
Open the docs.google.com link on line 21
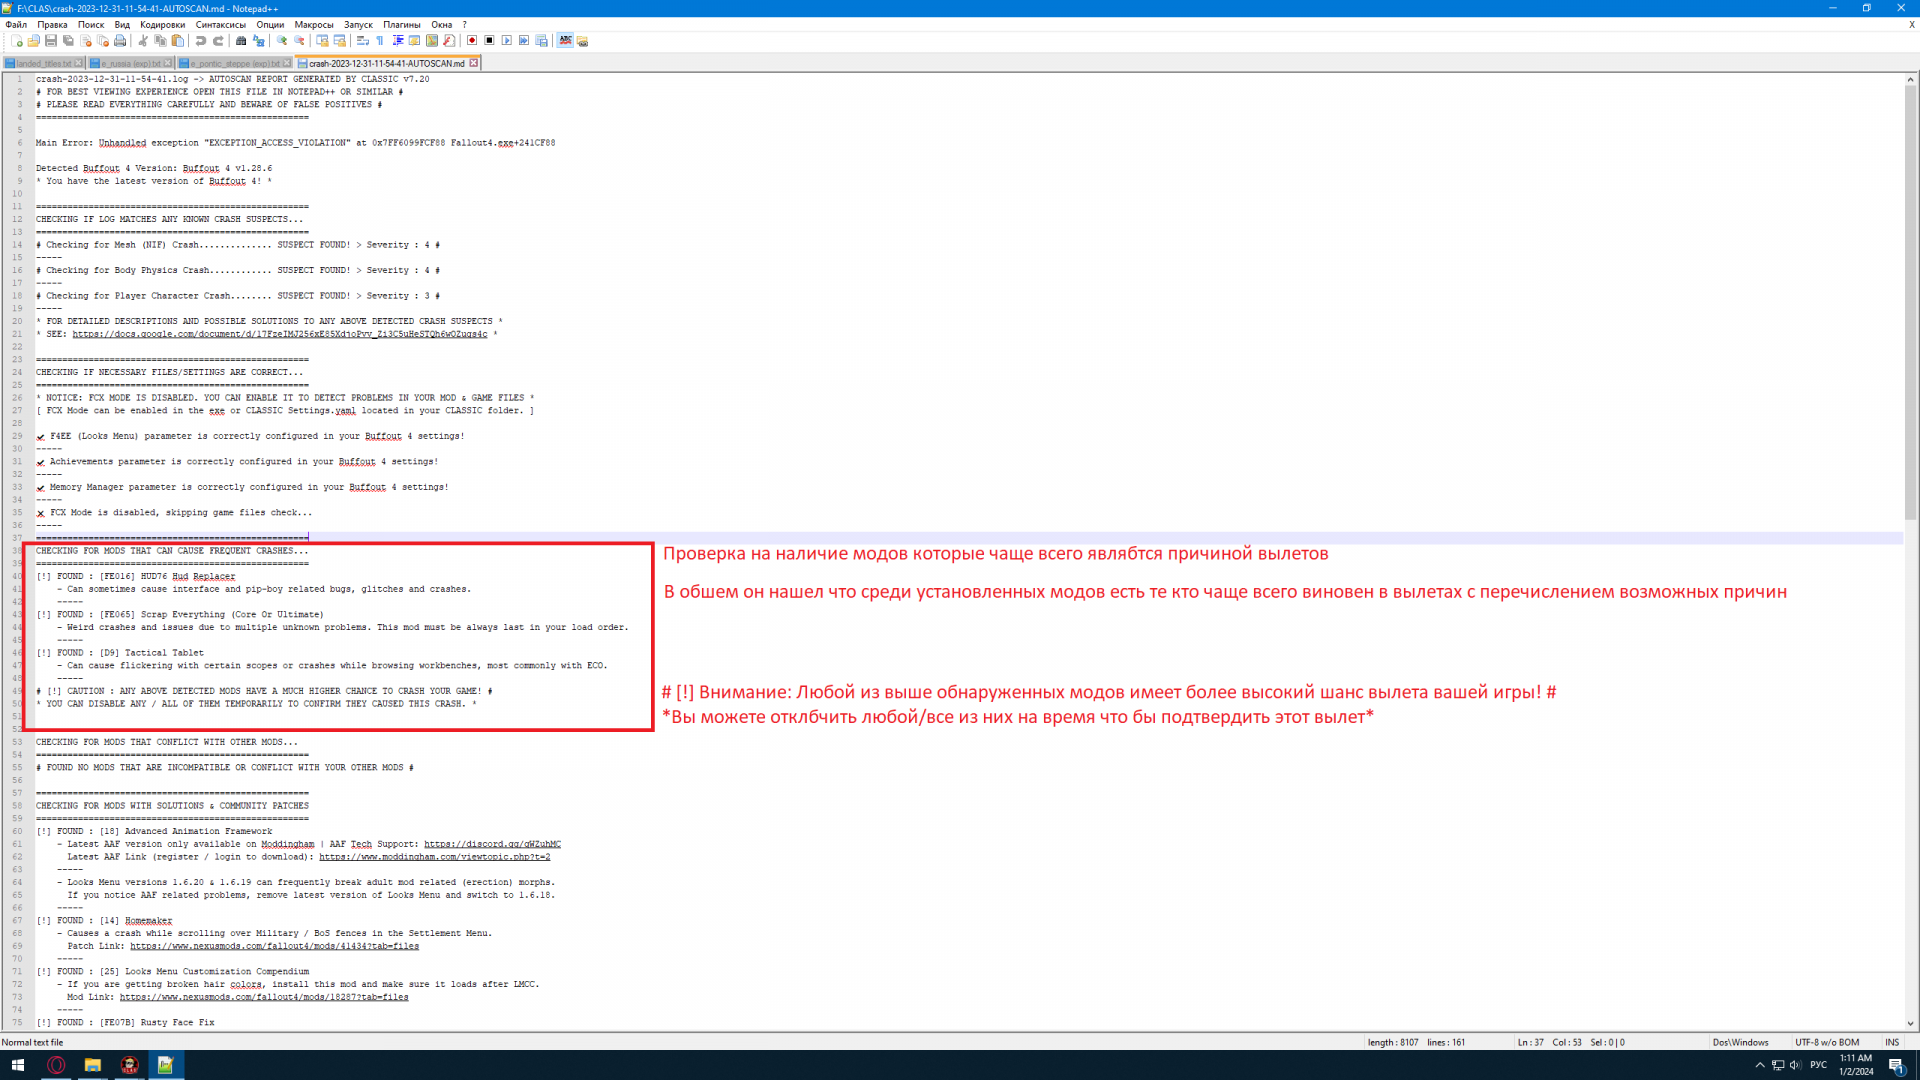279,334
